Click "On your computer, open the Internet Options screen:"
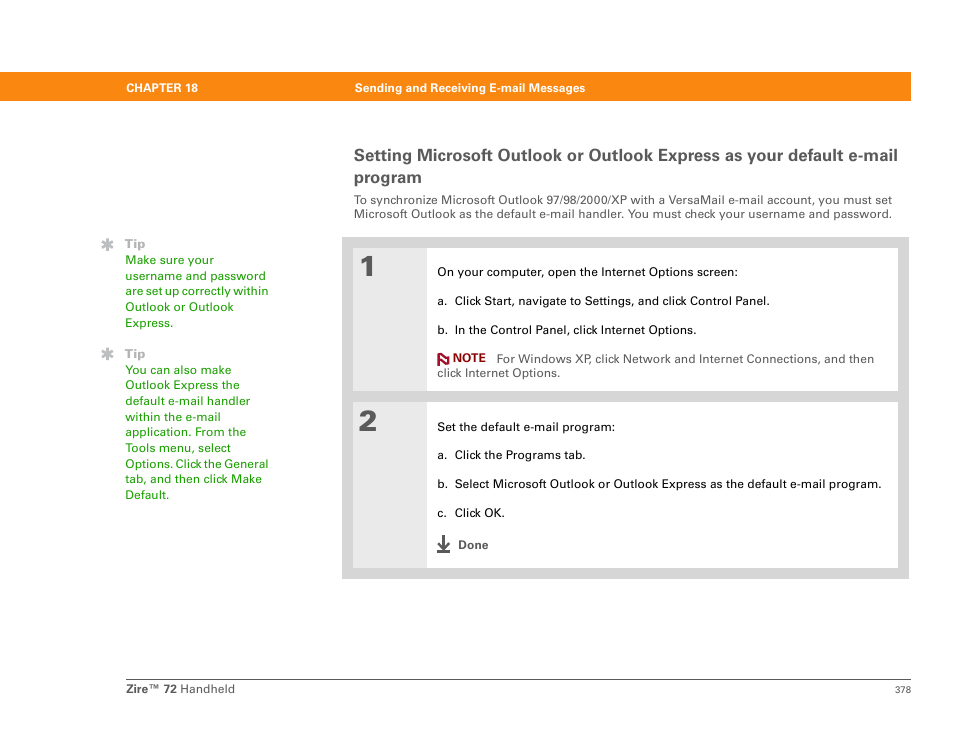954x738 pixels. tap(587, 272)
